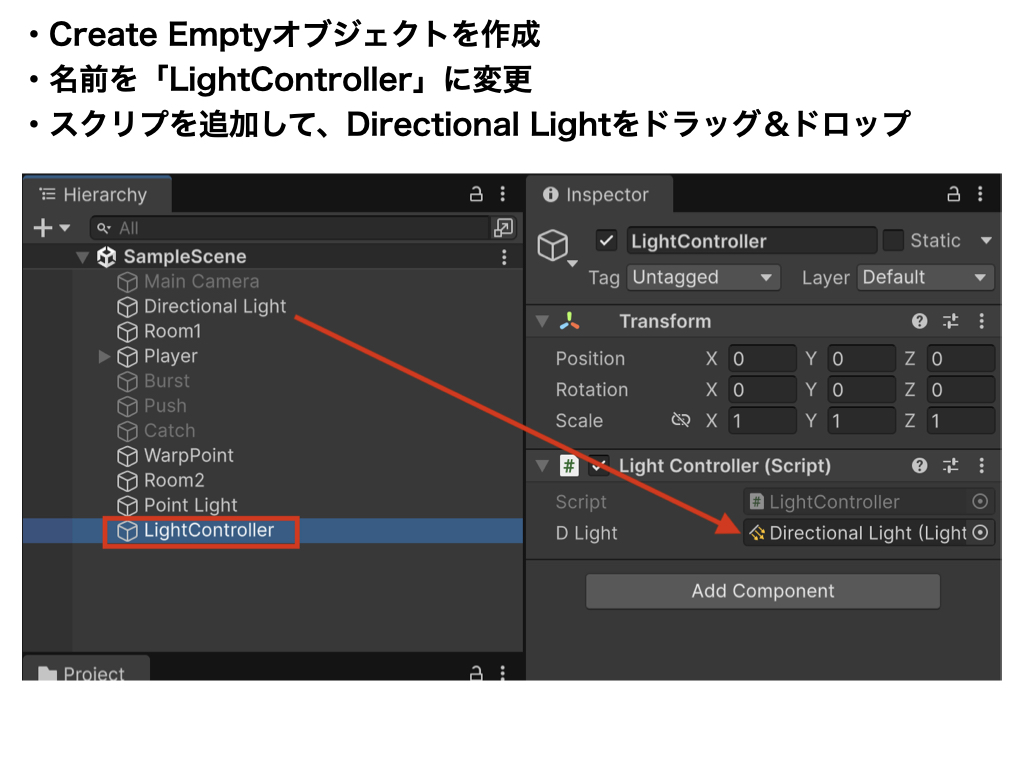Select Directional Light in the Hierarchy
Image resolution: width=1024 pixels, height=768 pixels.
(x=214, y=307)
